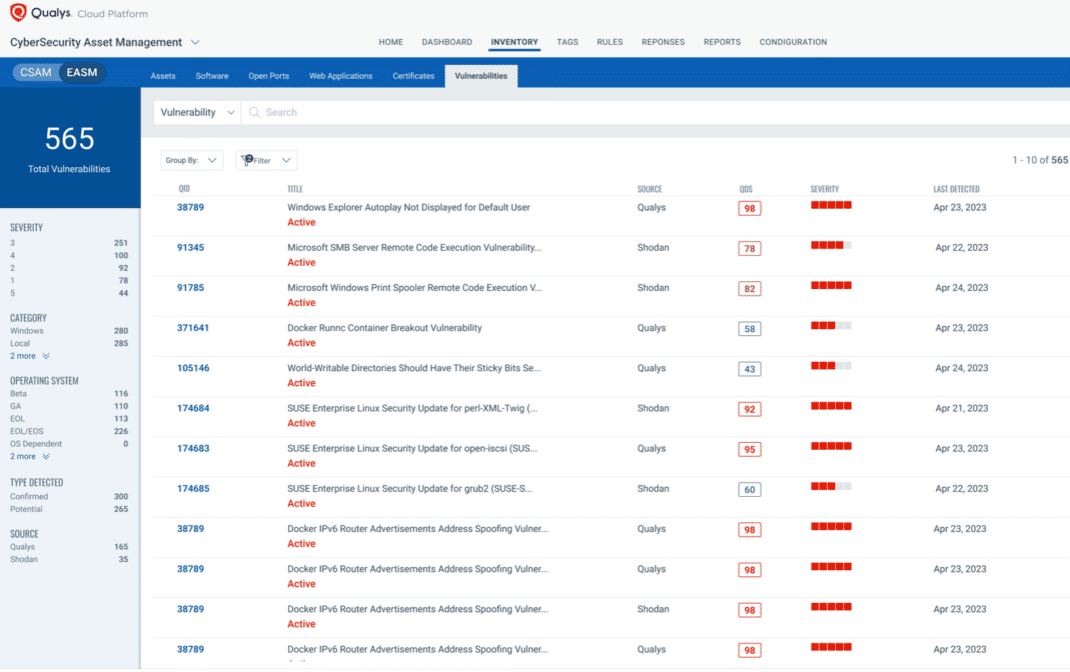
Task: Open vulnerability QID 91785
Action: click(x=191, y=287)
